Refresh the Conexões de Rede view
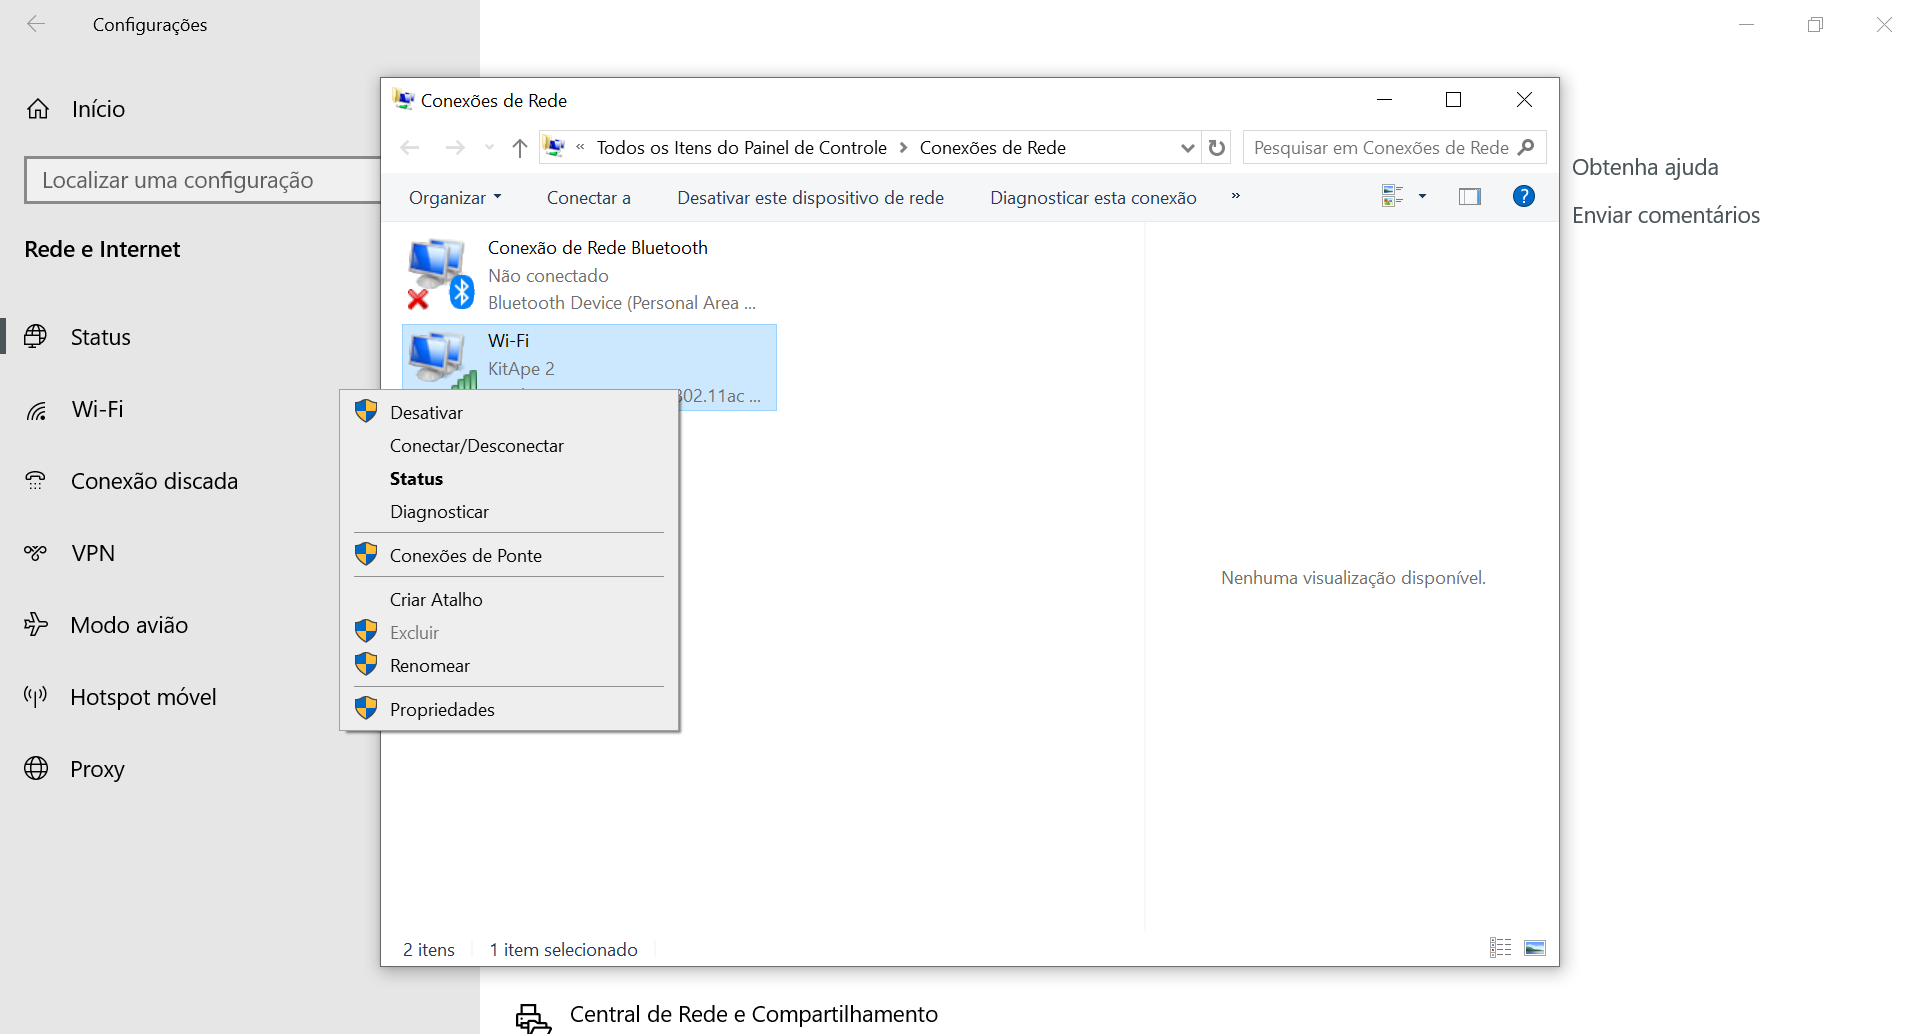This screenshot has width=1920, height=1034. coord(1217,148)
